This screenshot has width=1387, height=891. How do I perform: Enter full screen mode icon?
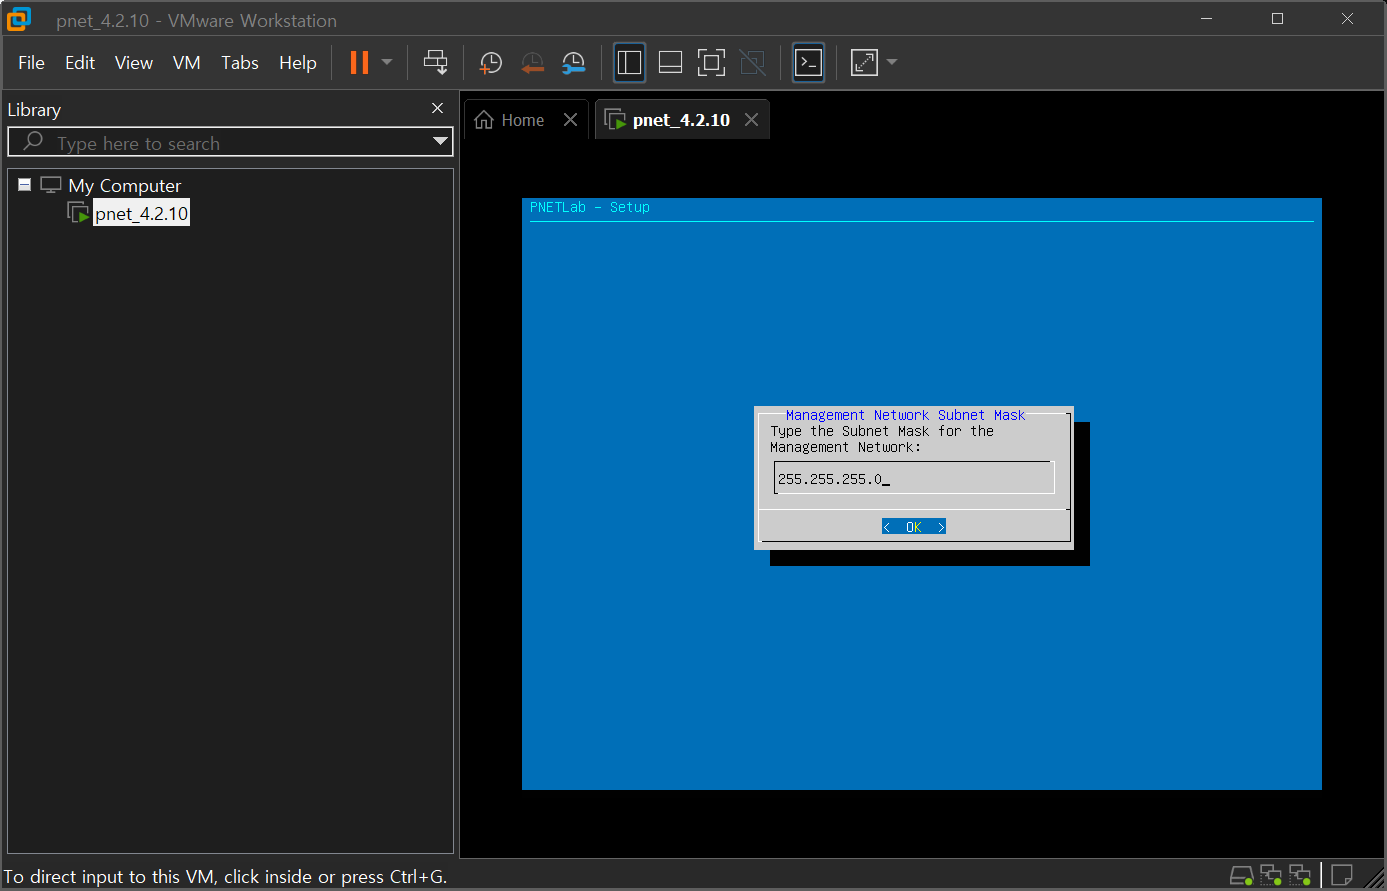click(711, 62)
